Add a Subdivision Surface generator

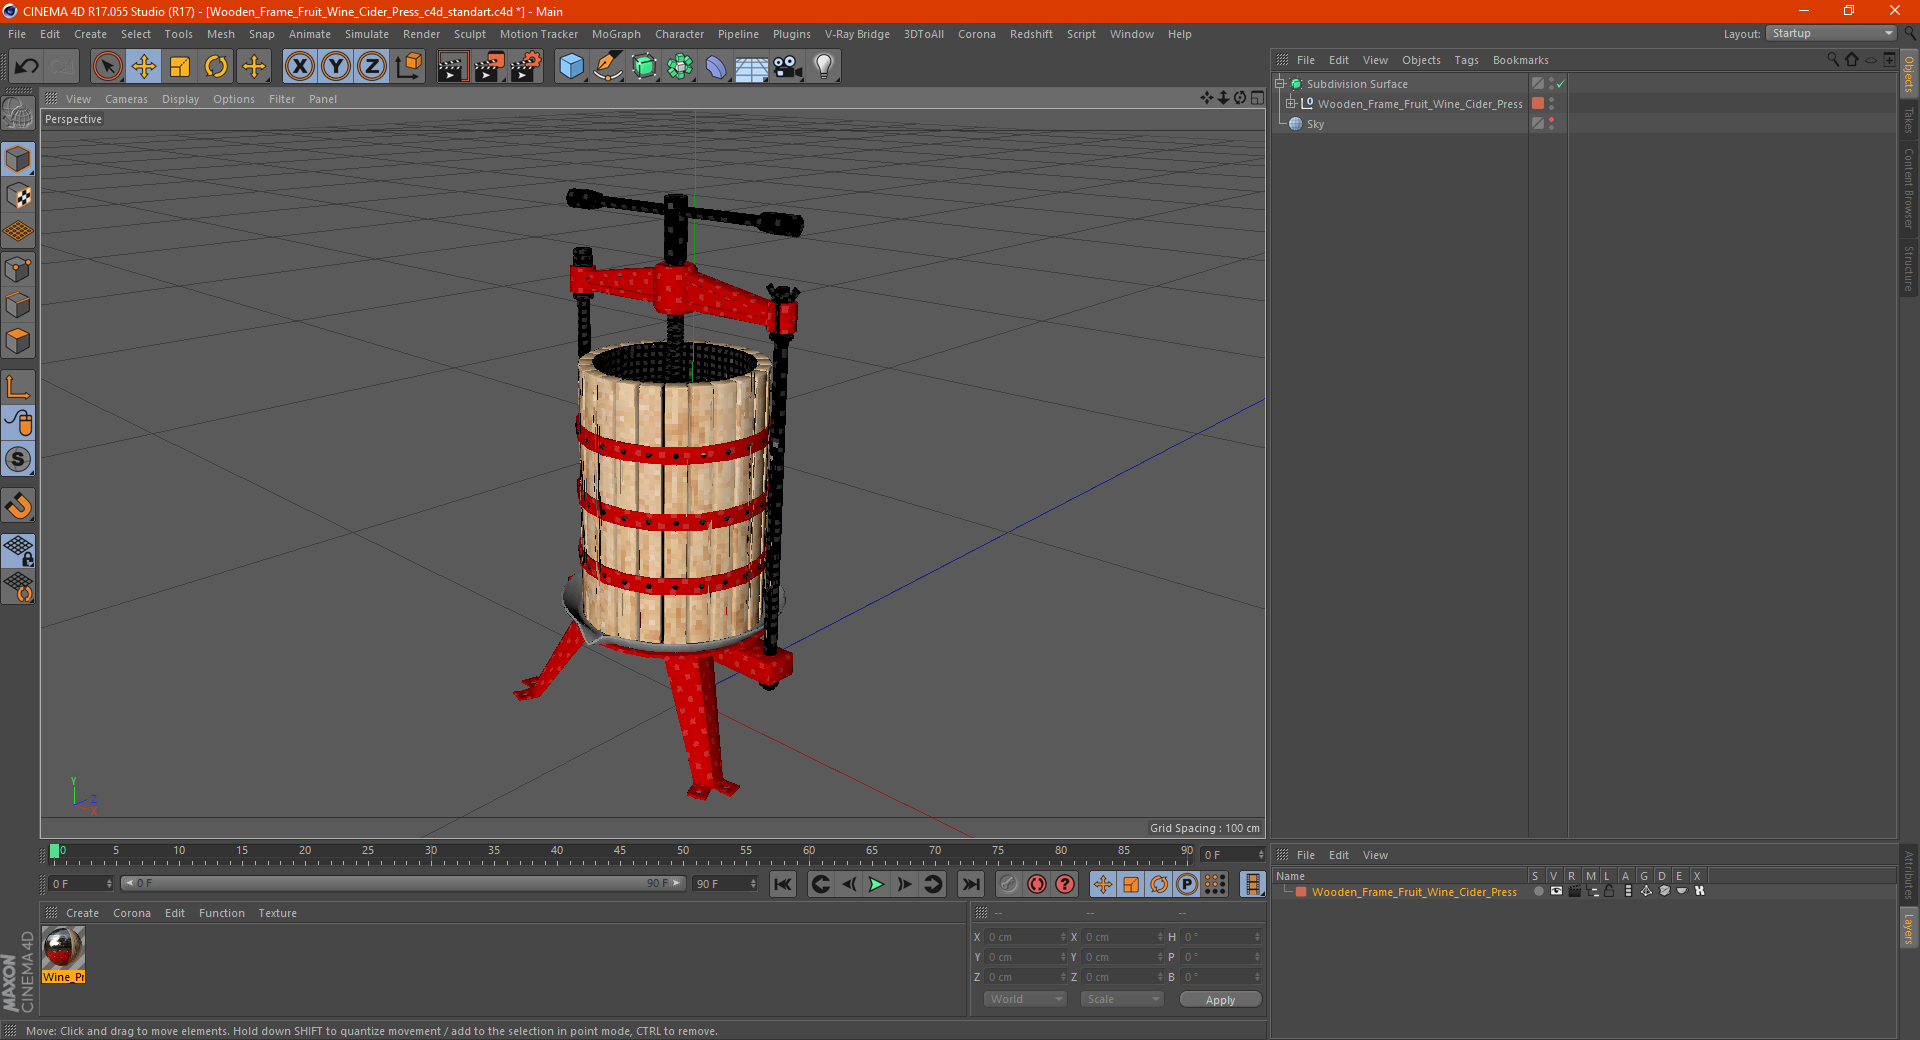tap(644, 67)
